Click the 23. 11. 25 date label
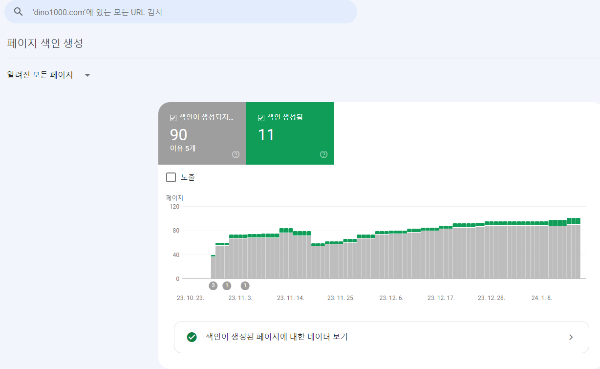The height and width of the screenshot is (369, 600). pyautogui.click(x=340, y=298)
